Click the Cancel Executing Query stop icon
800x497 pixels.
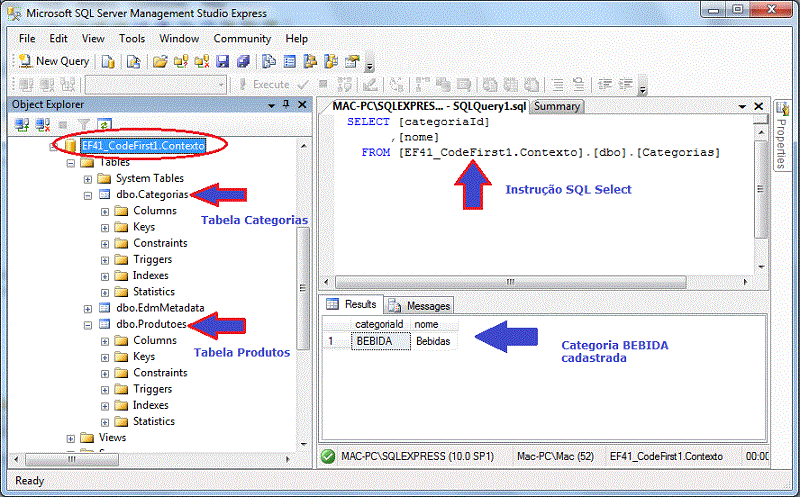point(323,84)
